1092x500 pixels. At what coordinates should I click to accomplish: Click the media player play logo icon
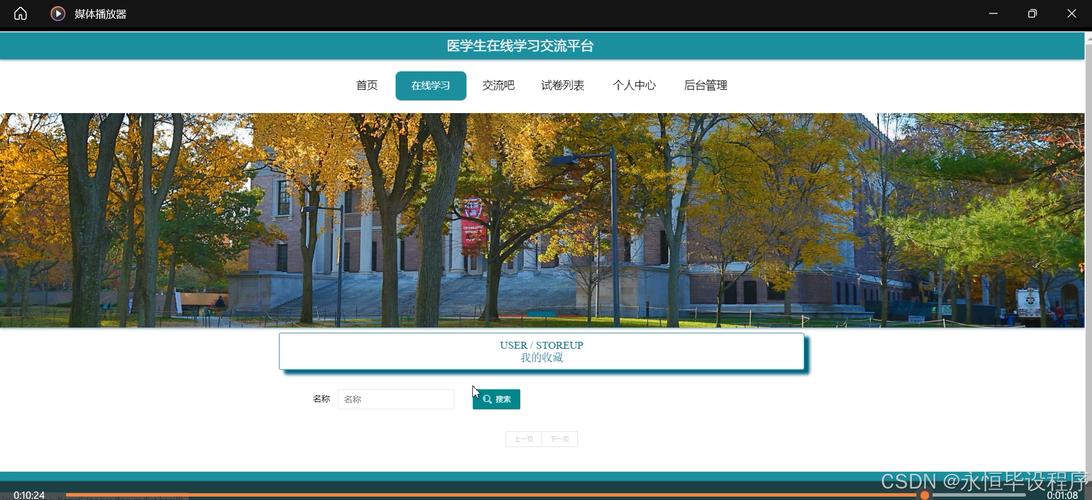click(58, 13)
